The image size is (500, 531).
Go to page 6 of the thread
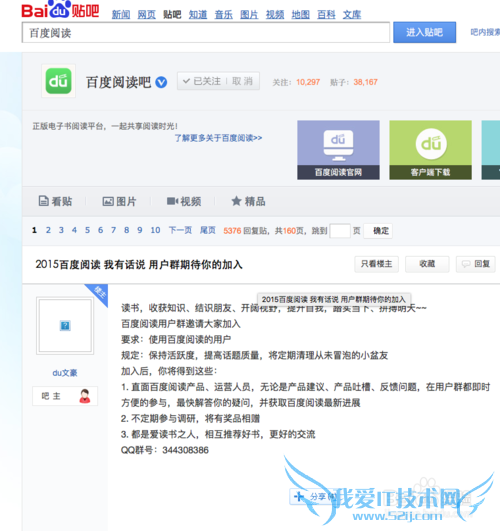pos(100,230)
